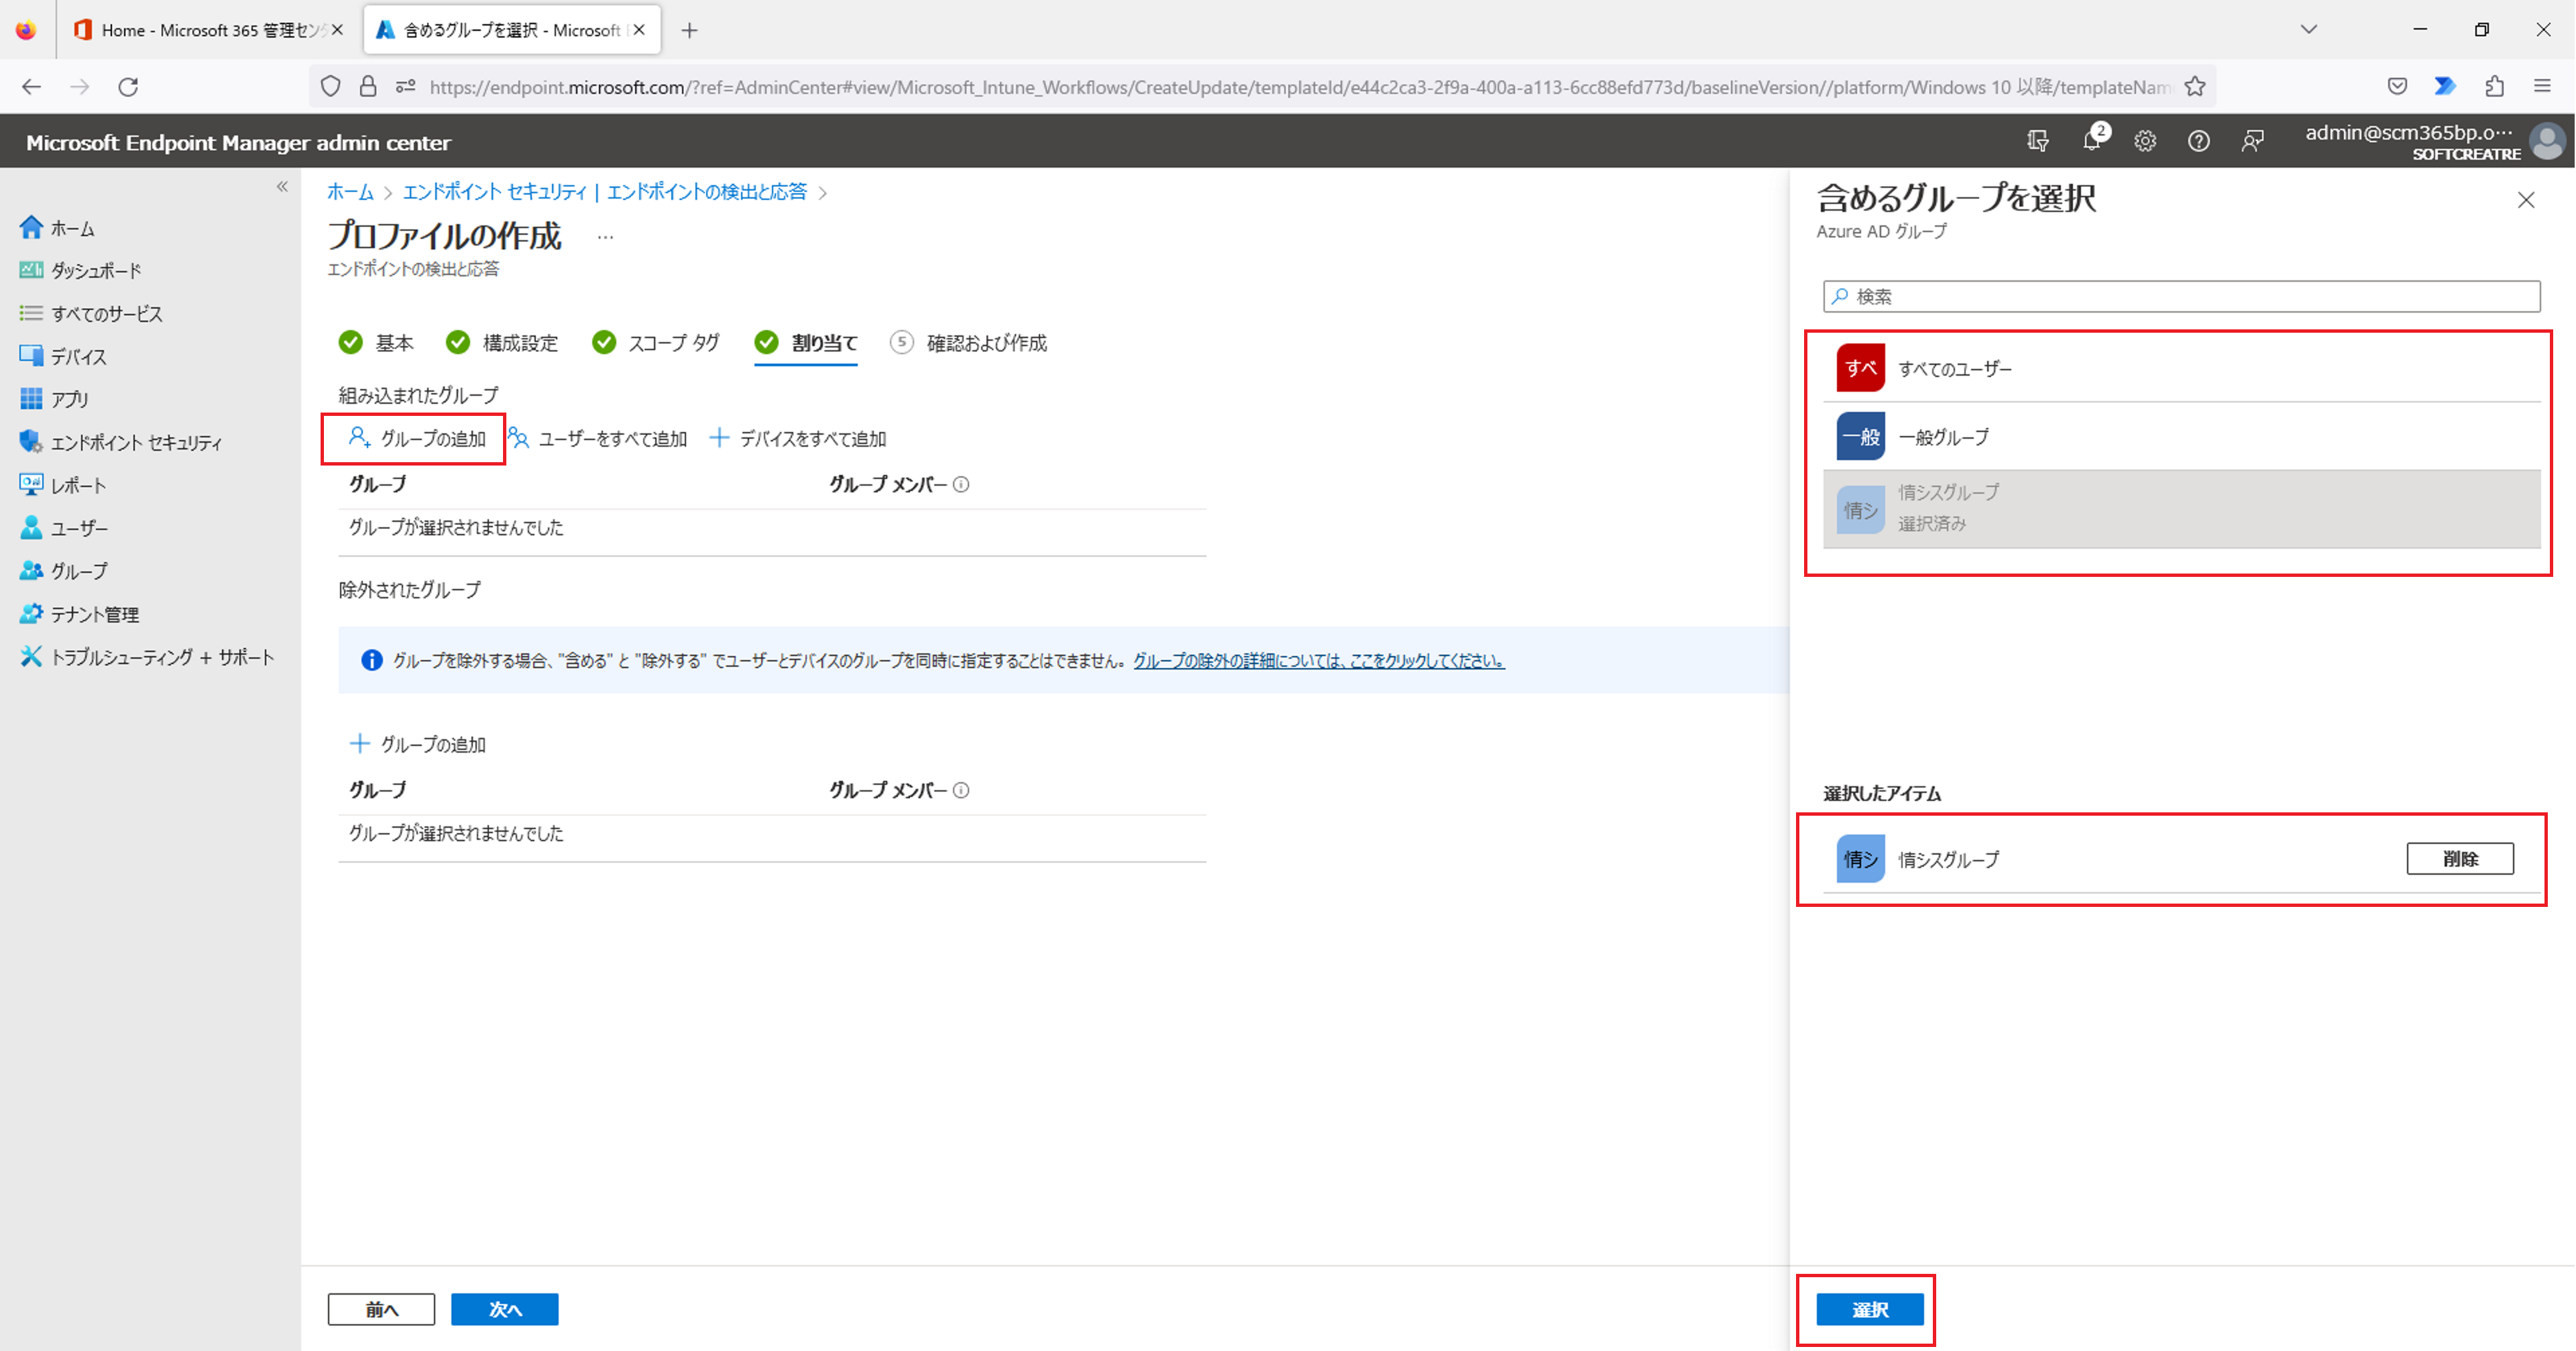Click the 次へ button
Screen dimensions: 2576x1351
coord(504,1309)
